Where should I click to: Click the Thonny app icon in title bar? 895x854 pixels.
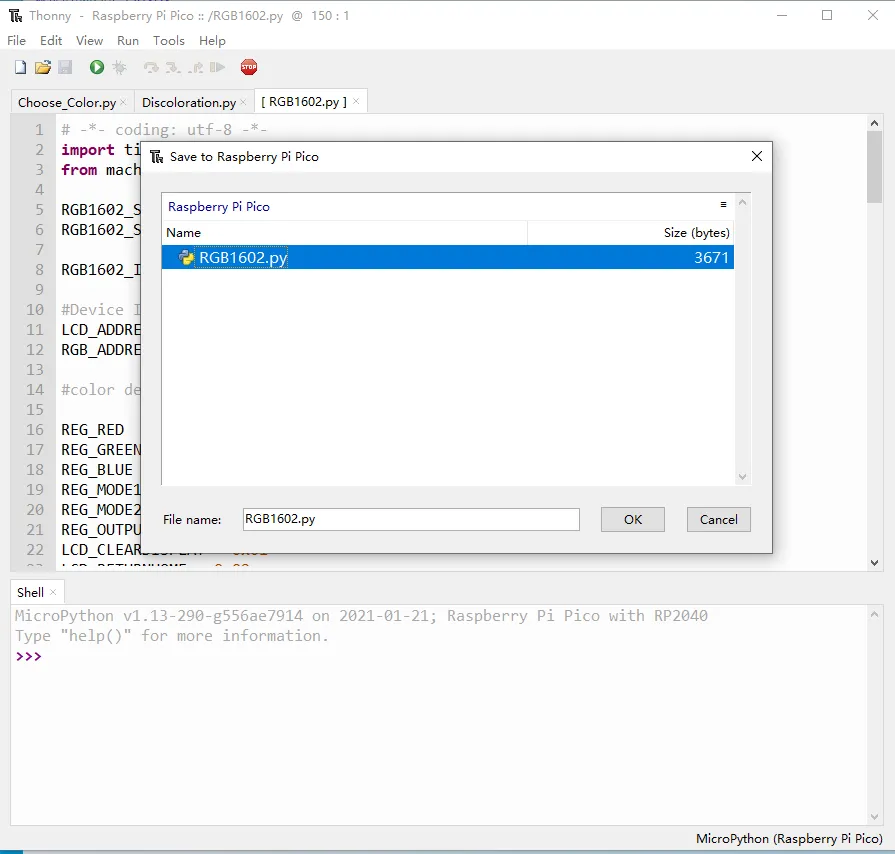(15, 15)
